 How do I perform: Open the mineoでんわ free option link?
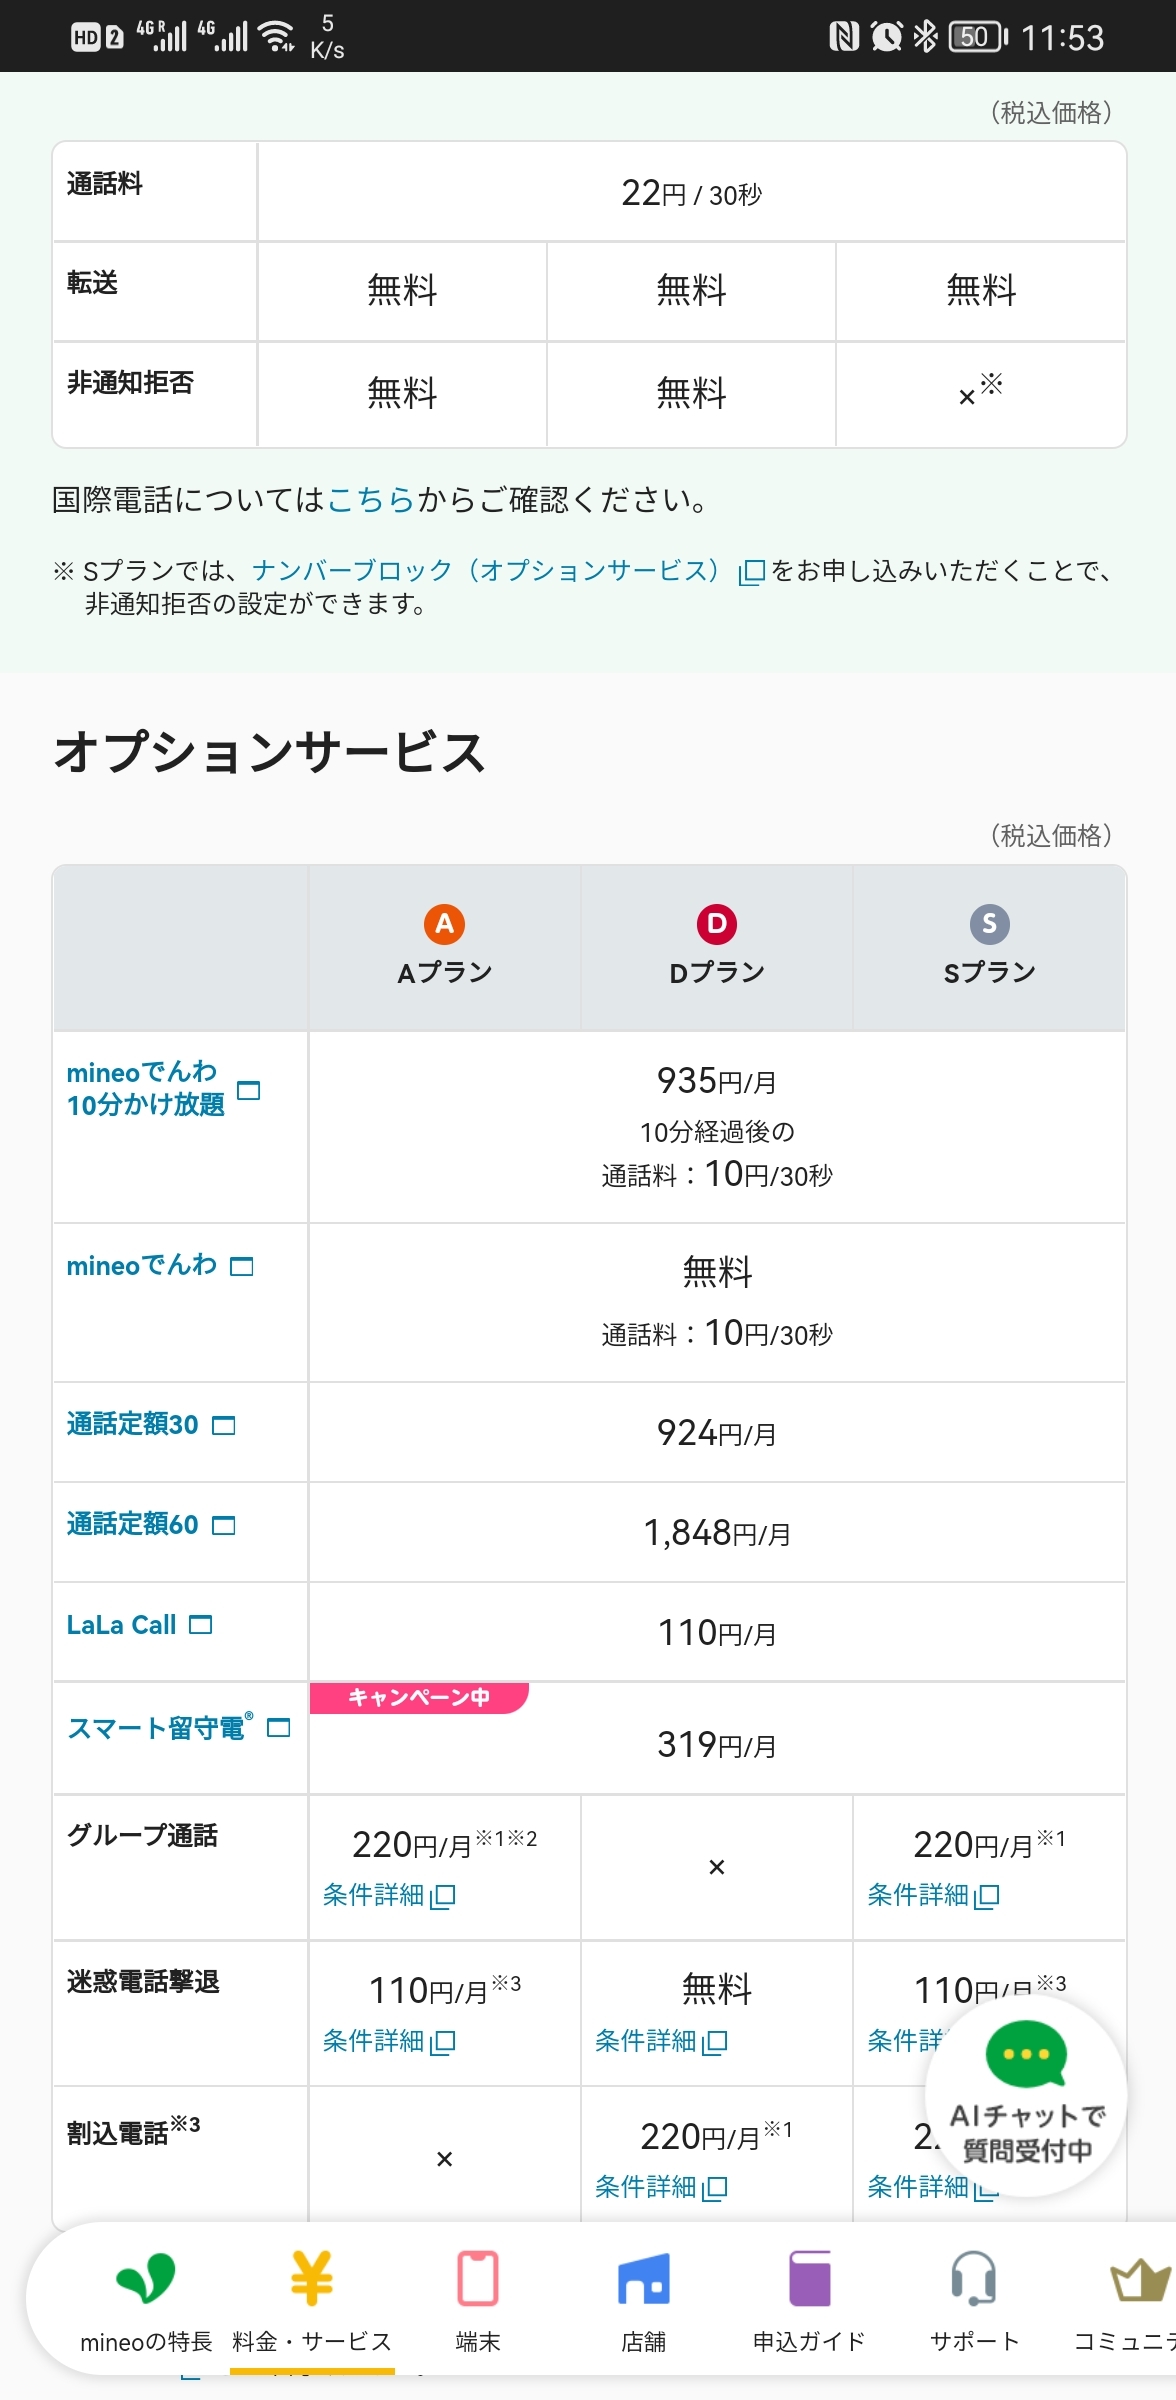(x=142, y=1266)
